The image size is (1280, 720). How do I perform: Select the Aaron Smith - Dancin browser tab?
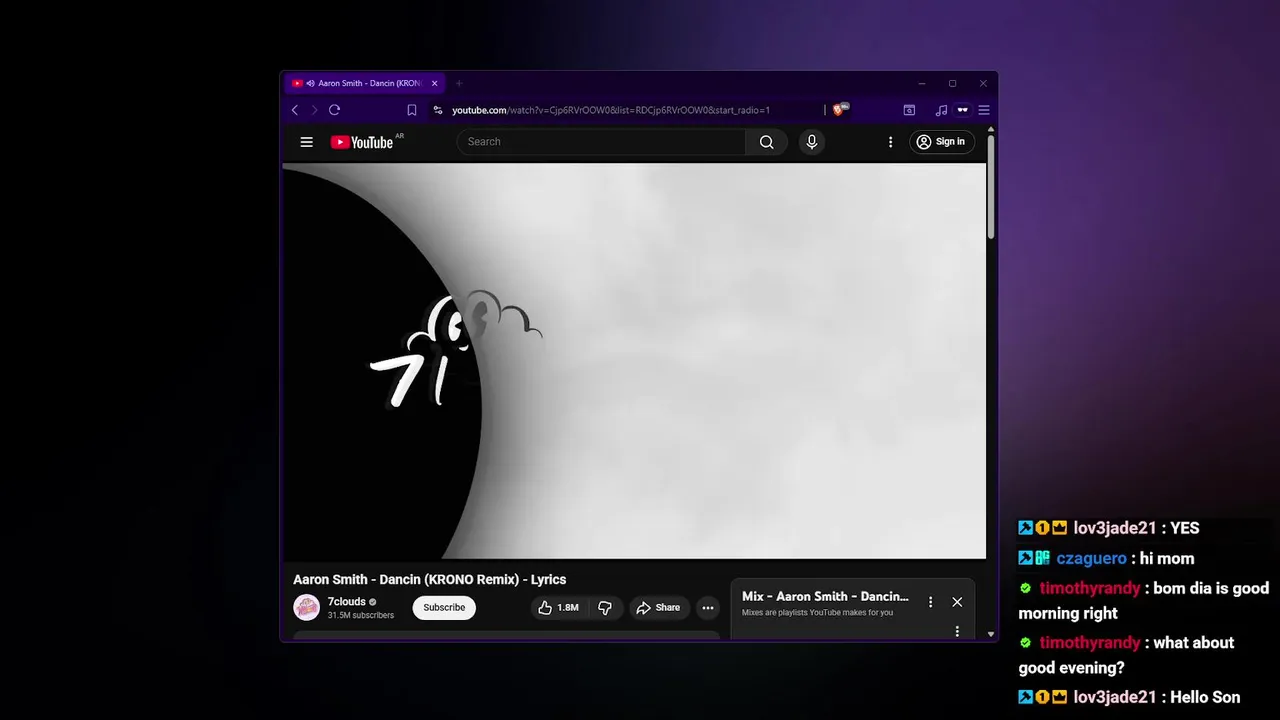click(362, 84)
